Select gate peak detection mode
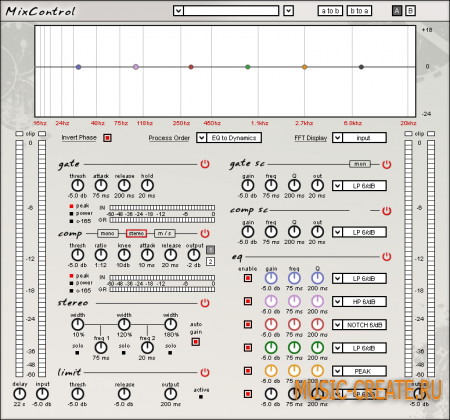Viewport: 450px width, 420px height. click(x=71, y=206)
